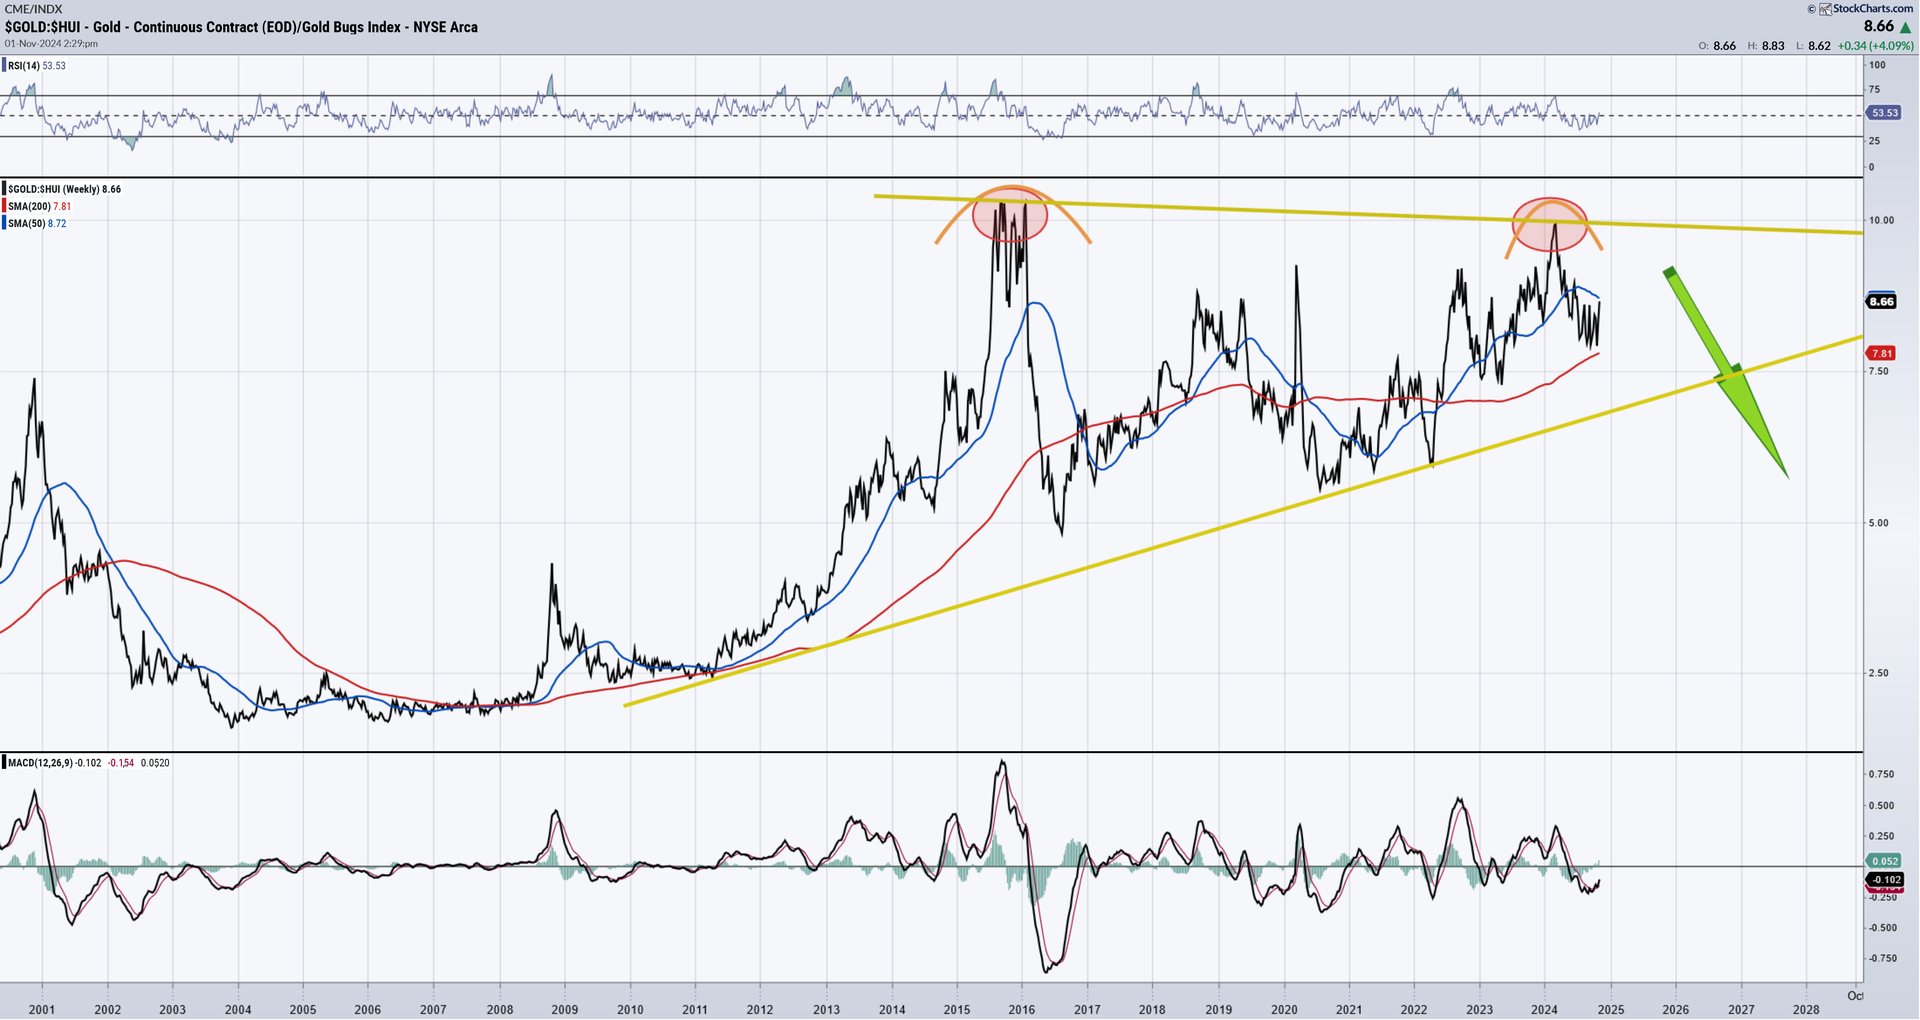Click the "2015" year label on the time axis
Image resolution: width=1920 pixels, height=1020 pixels.
click(957, 1010)
